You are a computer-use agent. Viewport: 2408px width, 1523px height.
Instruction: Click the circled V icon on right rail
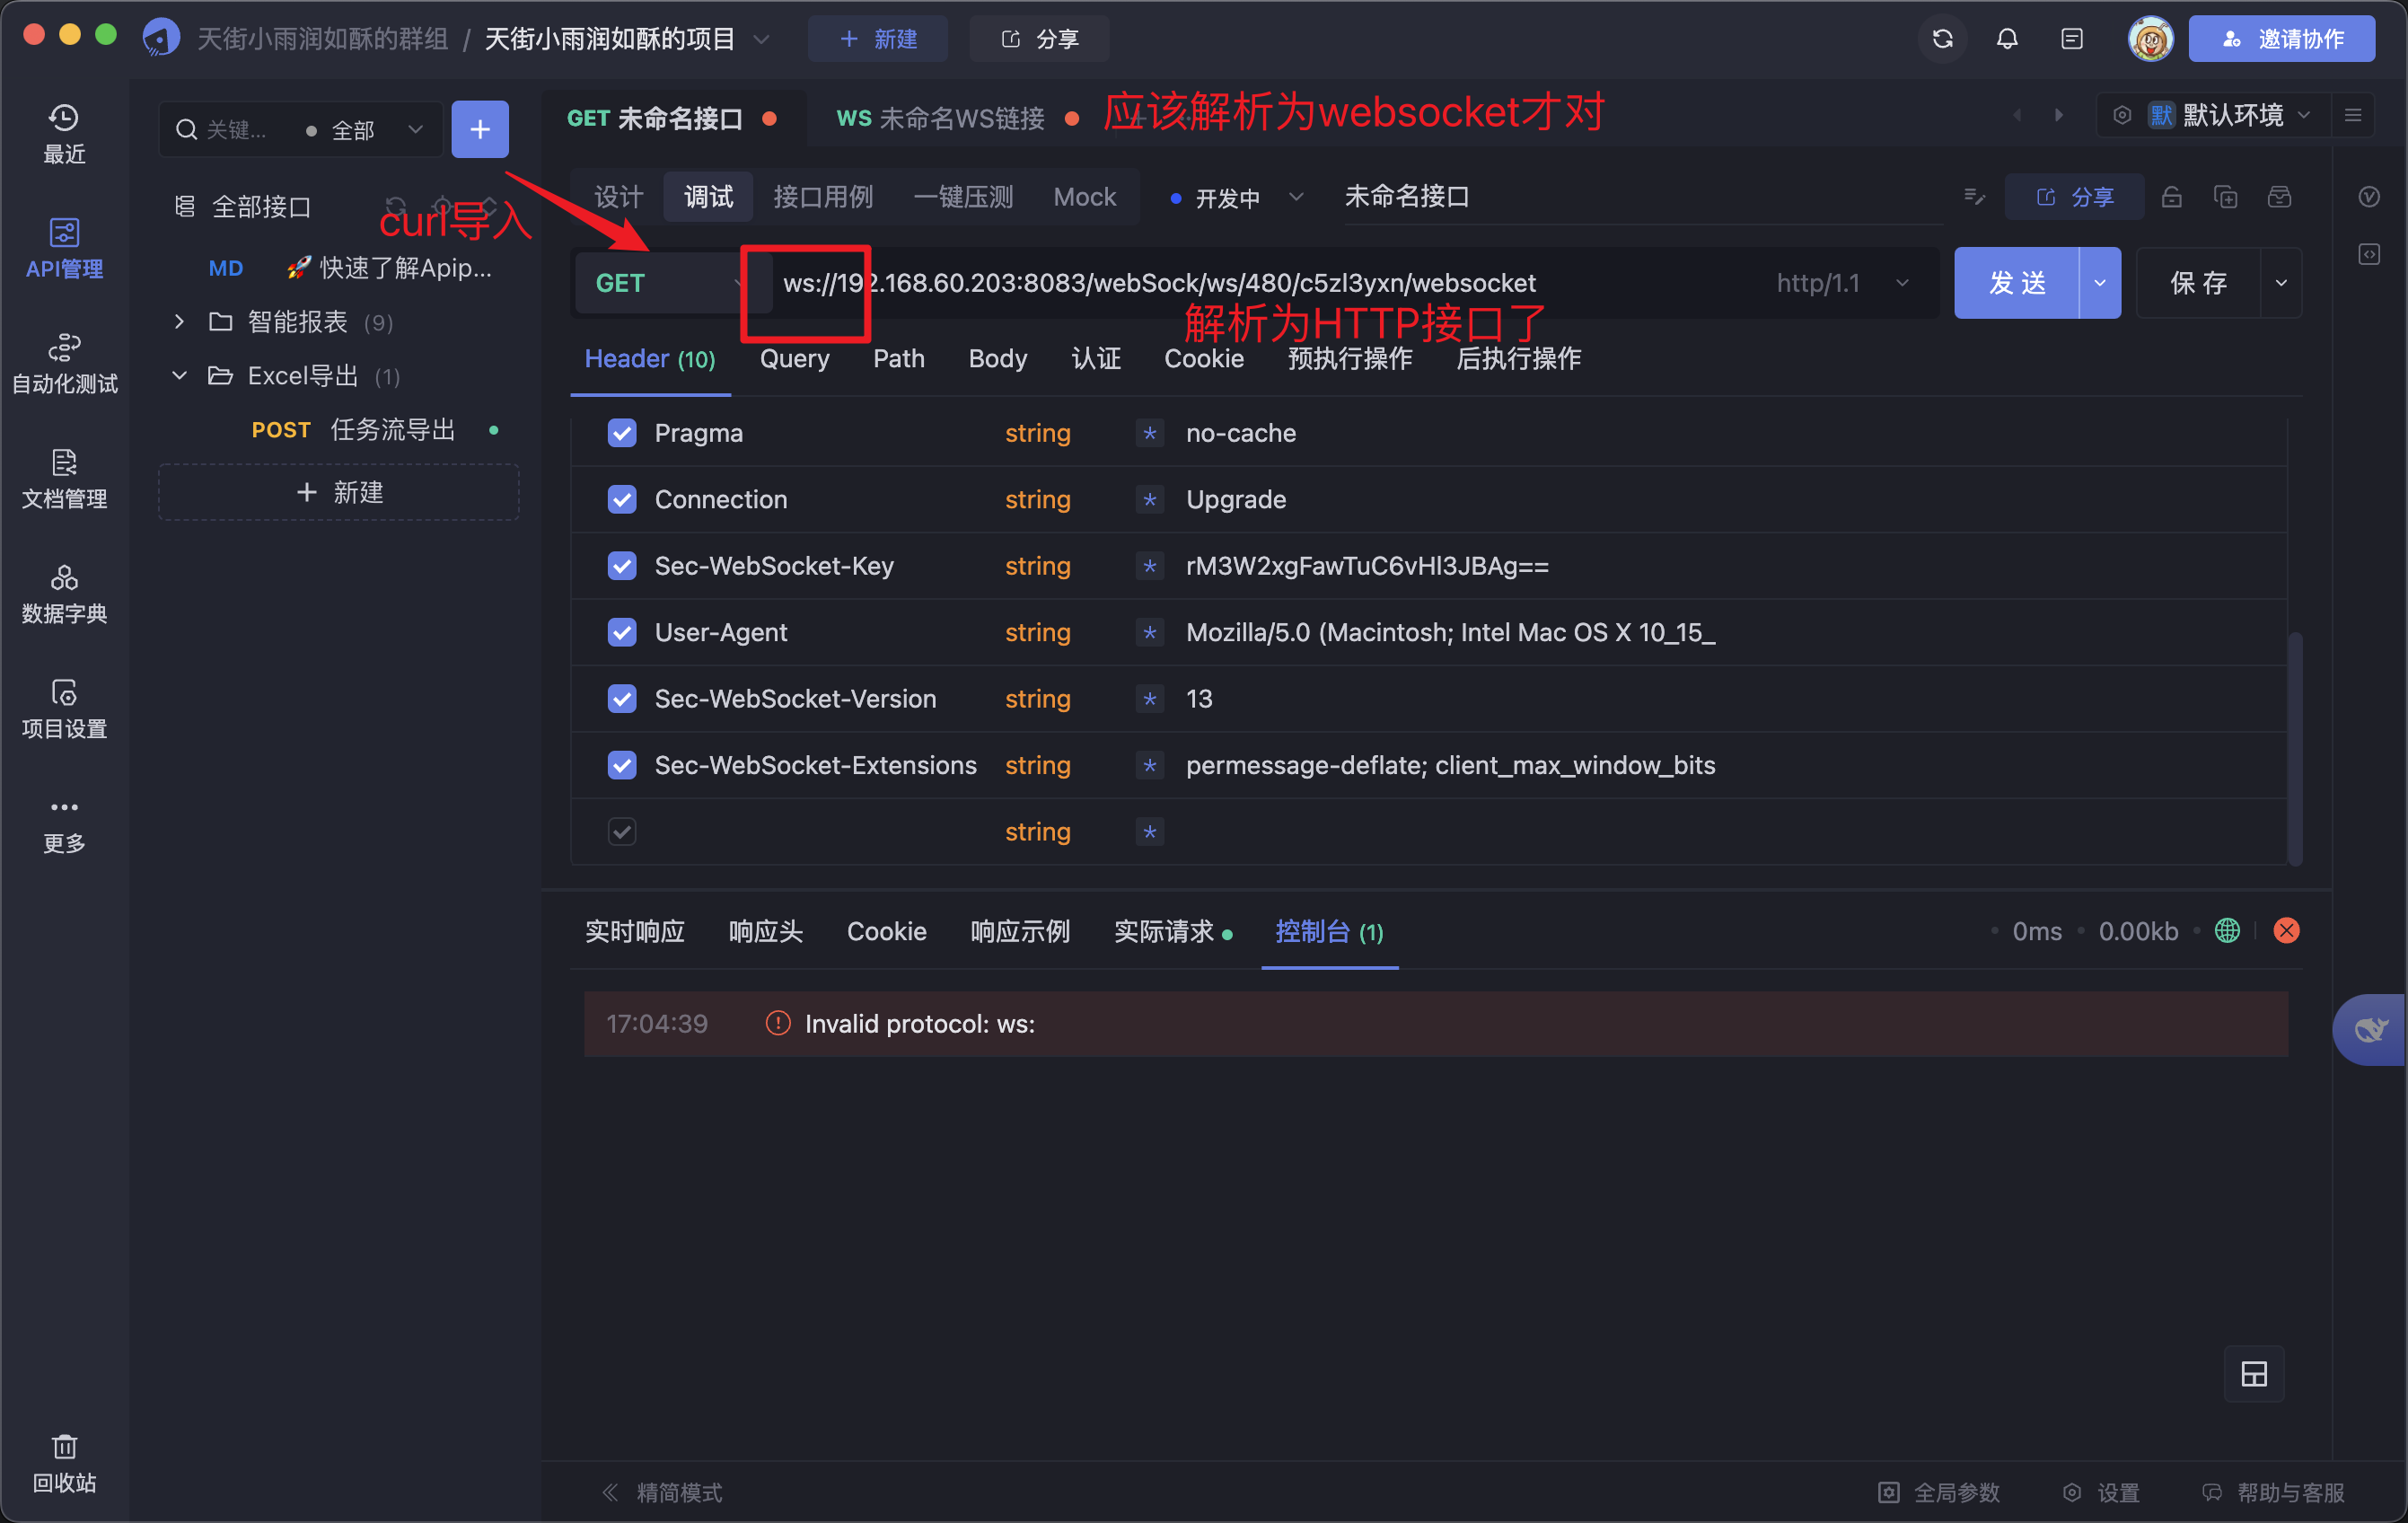[2369, 196]
